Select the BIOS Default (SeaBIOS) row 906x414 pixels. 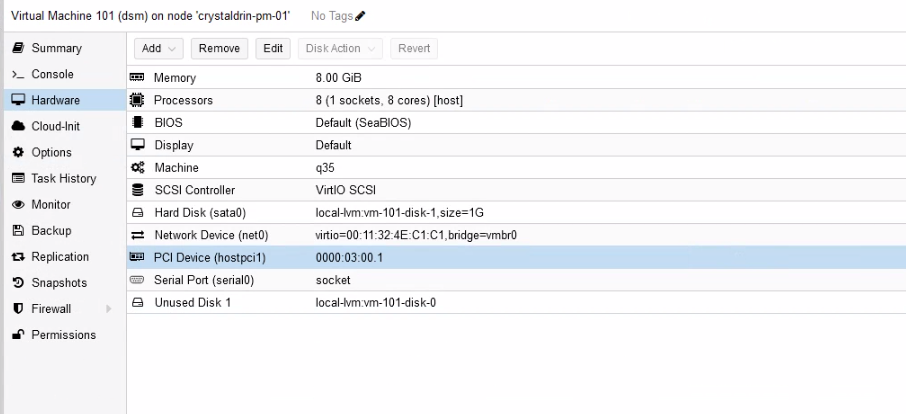pyautogui.click(x=400, y=123)
